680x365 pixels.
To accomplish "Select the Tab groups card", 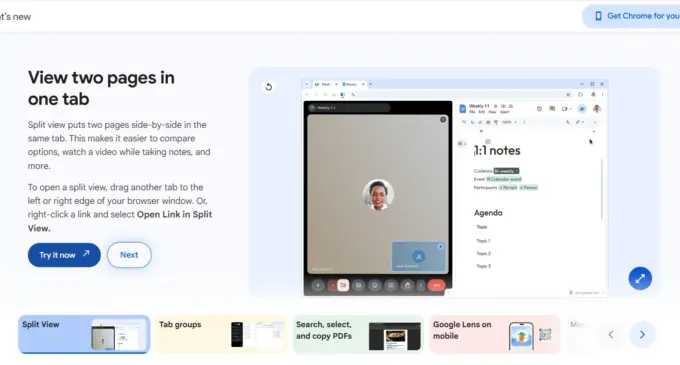I will (x=221, y=334).
